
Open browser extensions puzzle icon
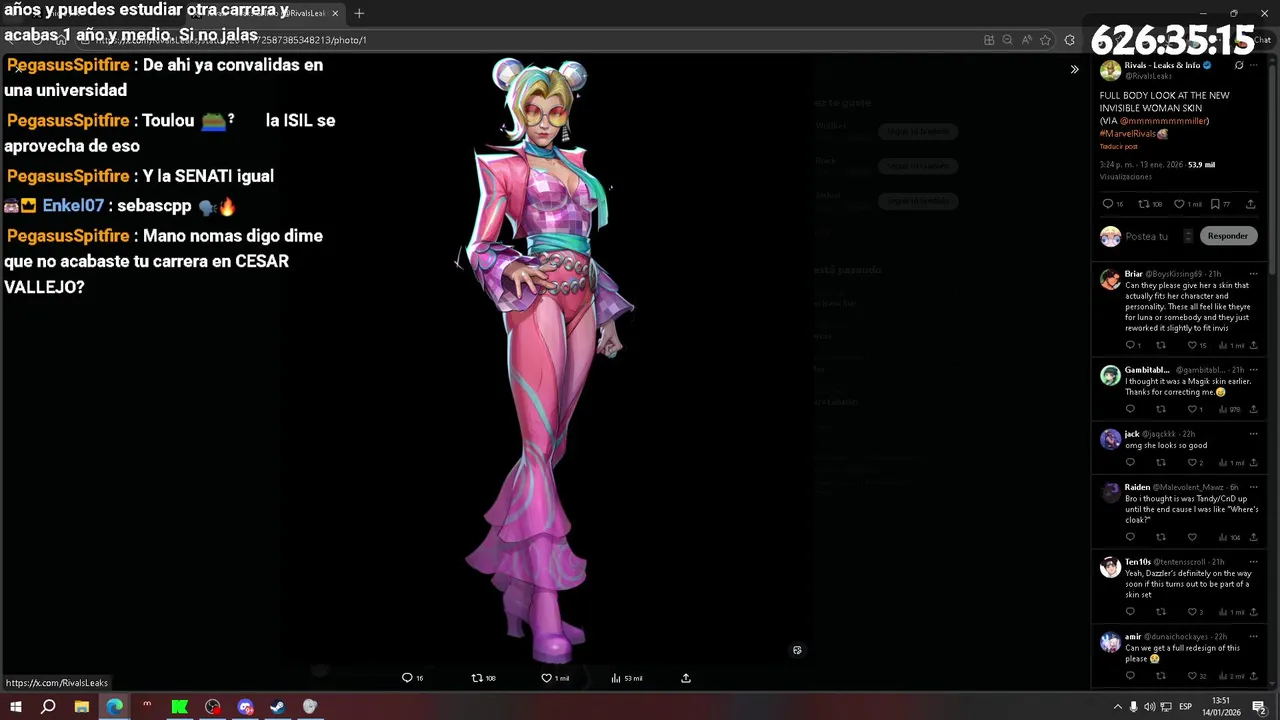tap(1070, 40)
